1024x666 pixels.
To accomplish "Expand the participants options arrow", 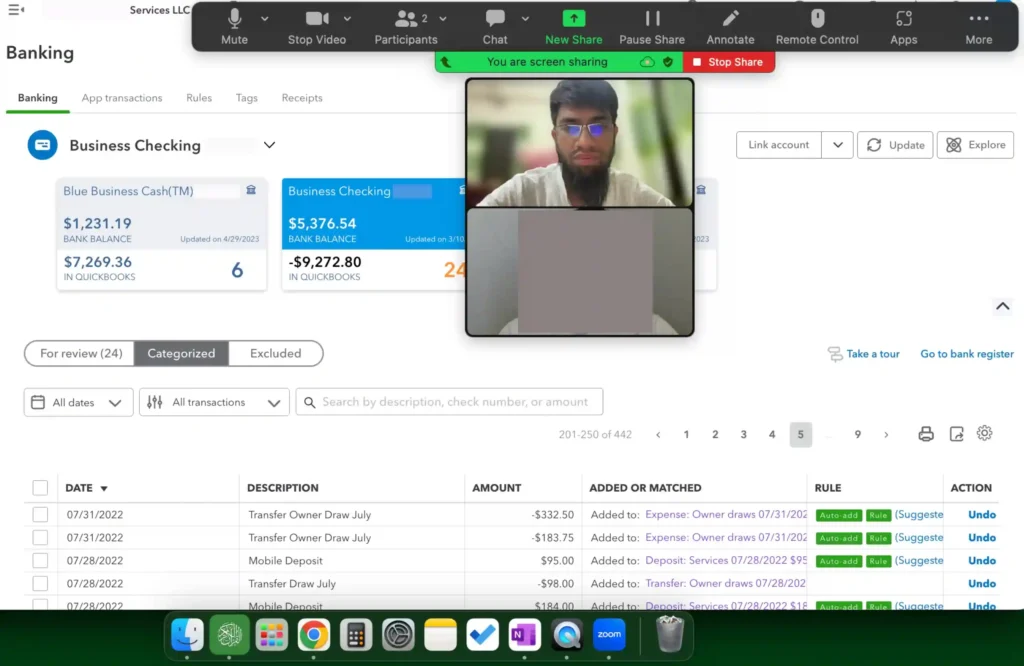I will tap(443, 19).
